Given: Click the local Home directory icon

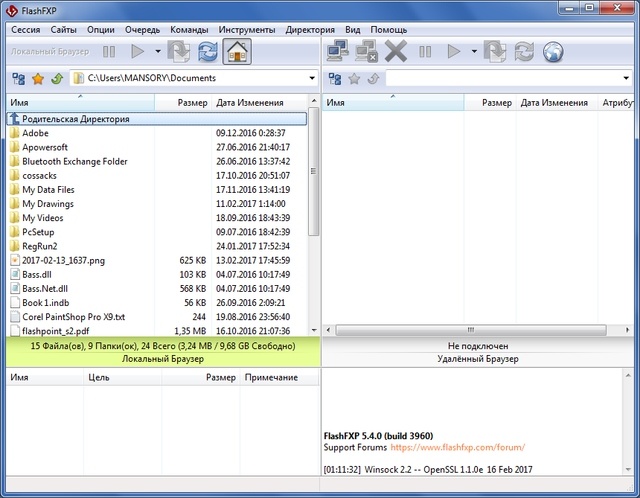Looking at the screenshot, I should point(237,51).
